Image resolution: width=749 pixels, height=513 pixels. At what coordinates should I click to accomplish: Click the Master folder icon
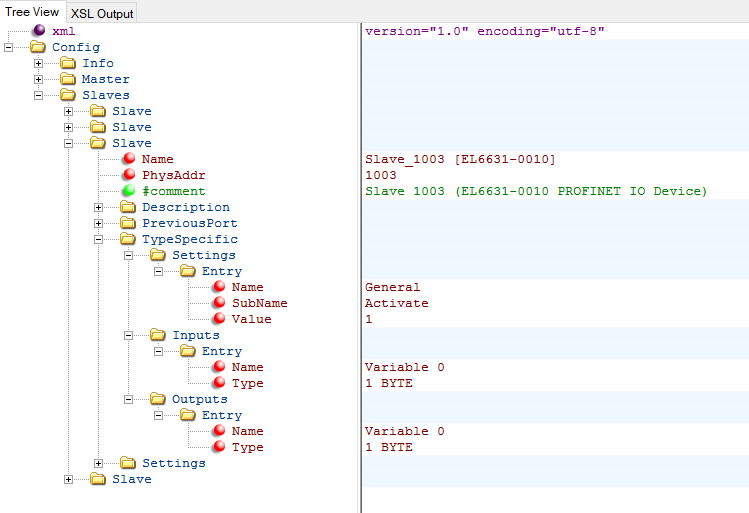(68, 79)
